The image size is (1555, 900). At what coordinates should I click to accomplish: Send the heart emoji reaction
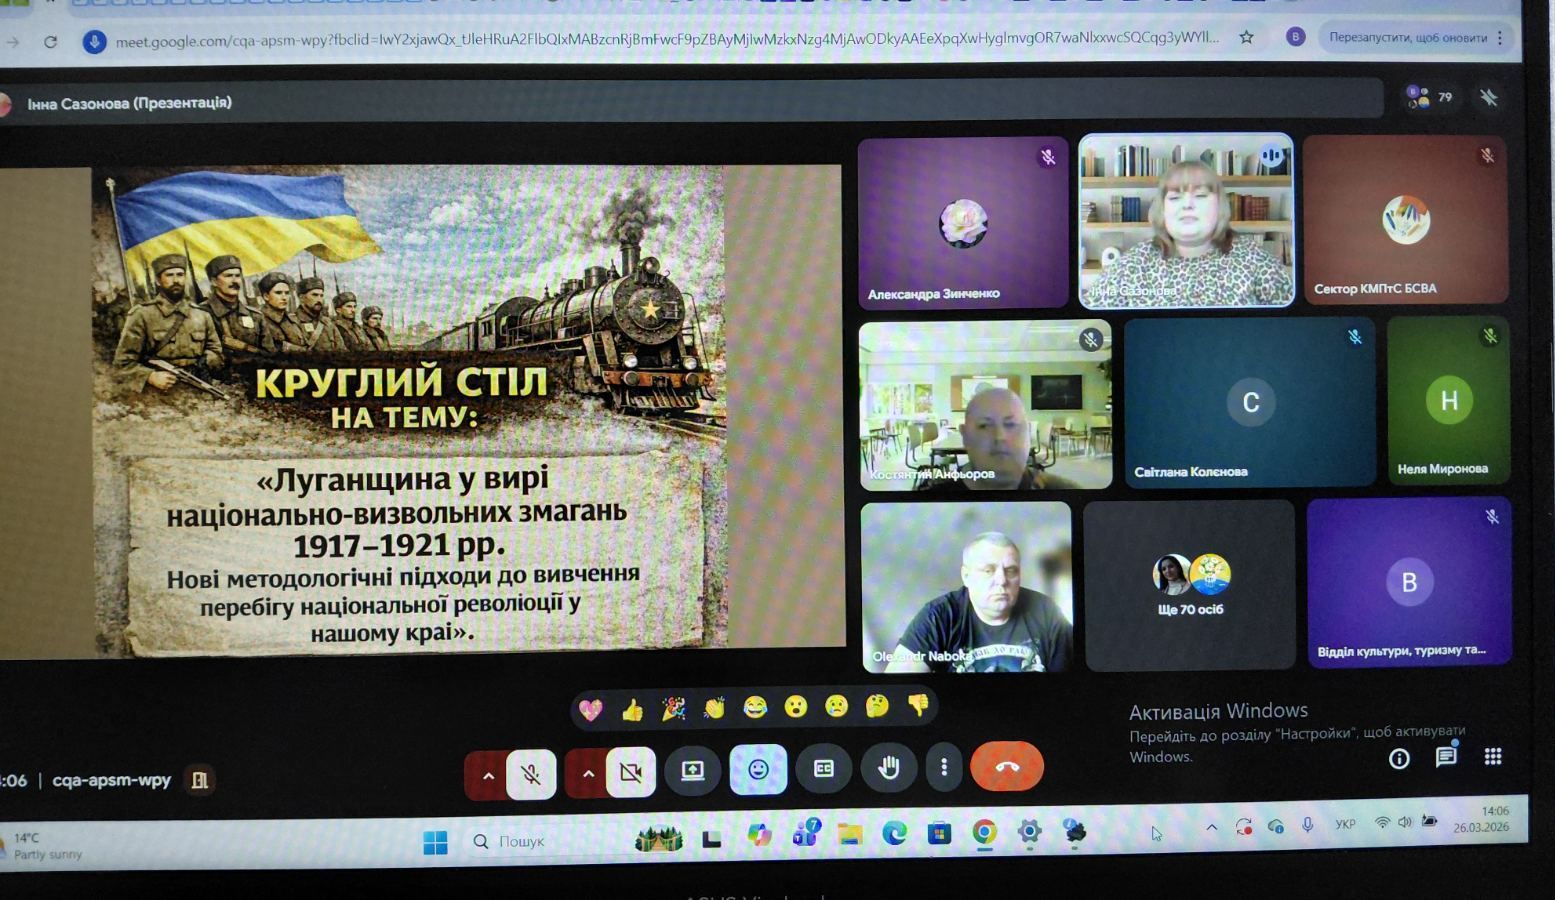coord(591,710)
